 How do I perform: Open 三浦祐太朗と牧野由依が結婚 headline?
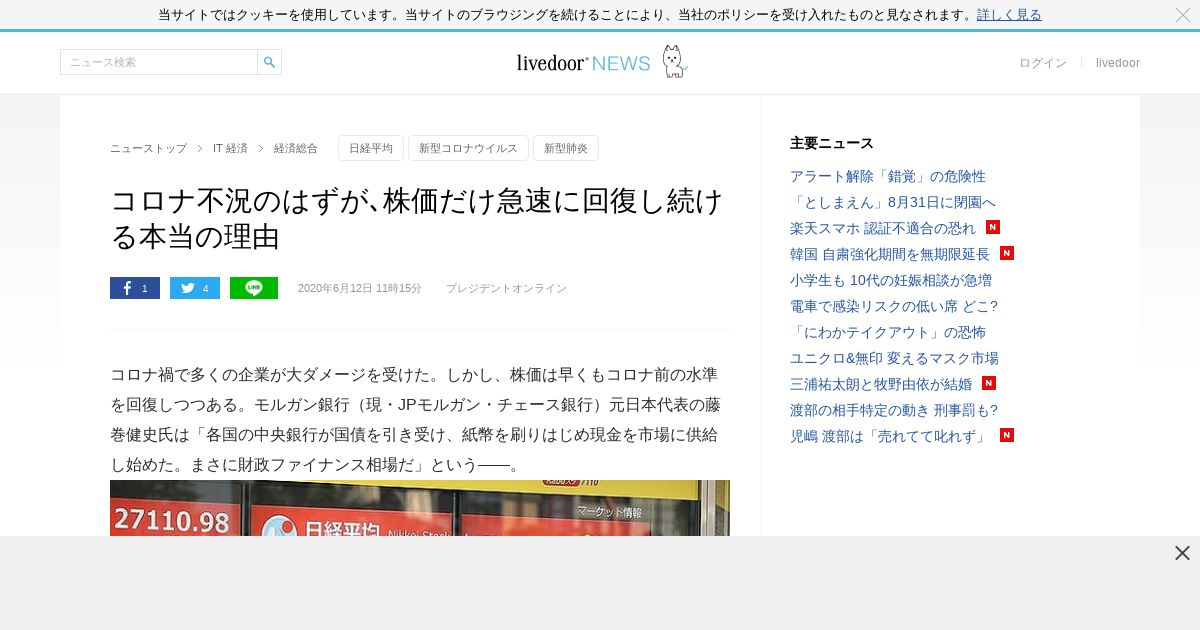click(881, 384)
